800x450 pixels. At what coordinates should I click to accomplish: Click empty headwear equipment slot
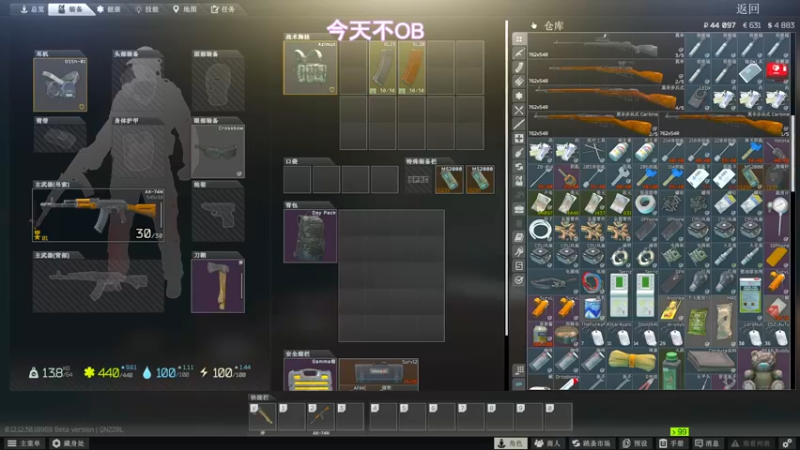click(139, 85)
